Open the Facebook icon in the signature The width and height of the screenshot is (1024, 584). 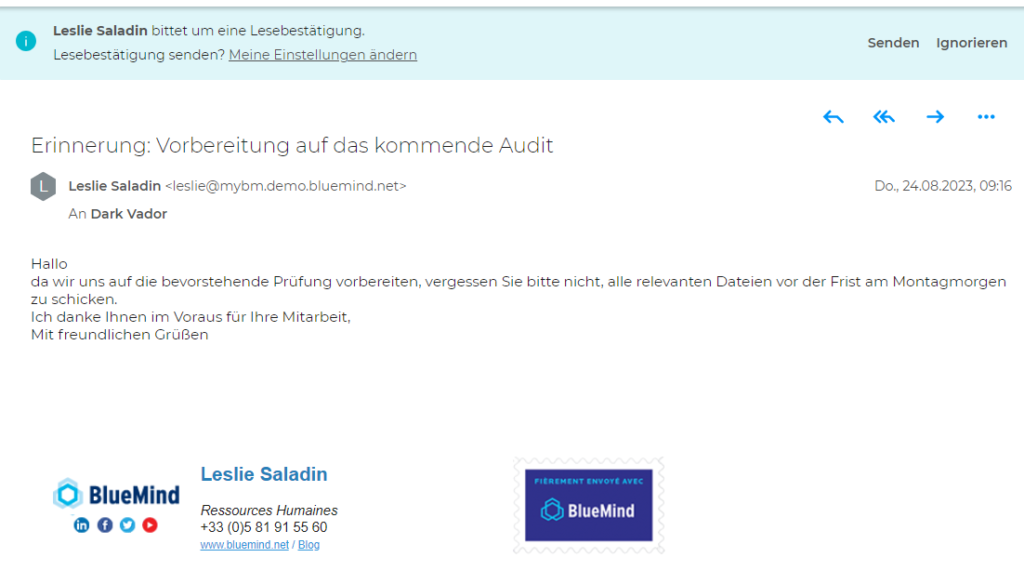[105, 525]
